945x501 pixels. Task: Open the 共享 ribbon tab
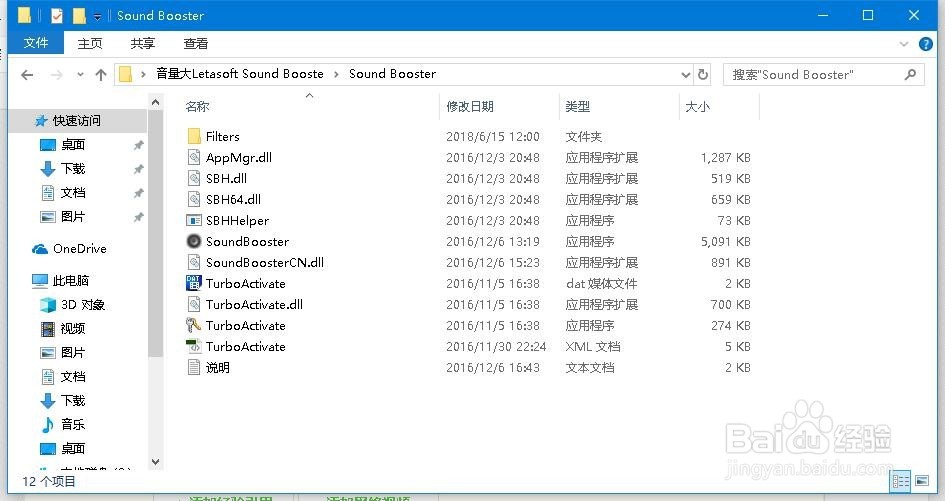(143, 43)
